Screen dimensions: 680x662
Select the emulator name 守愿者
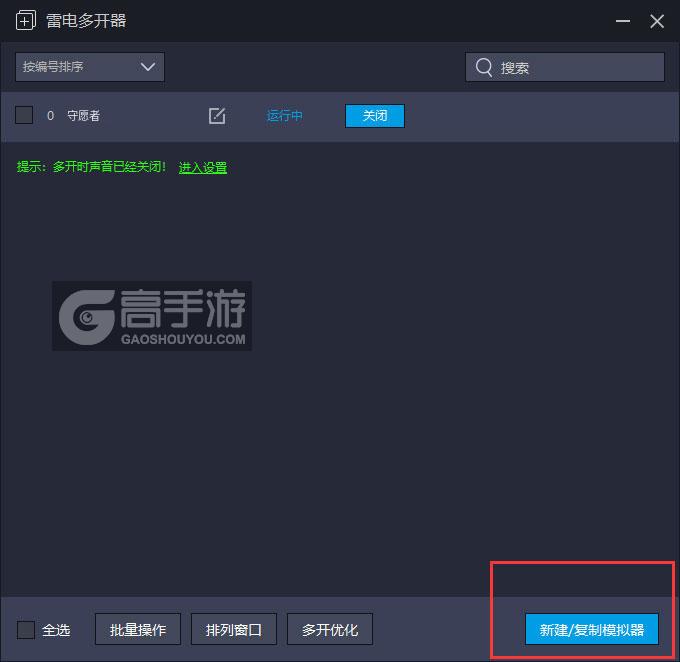tap(83, 116)
